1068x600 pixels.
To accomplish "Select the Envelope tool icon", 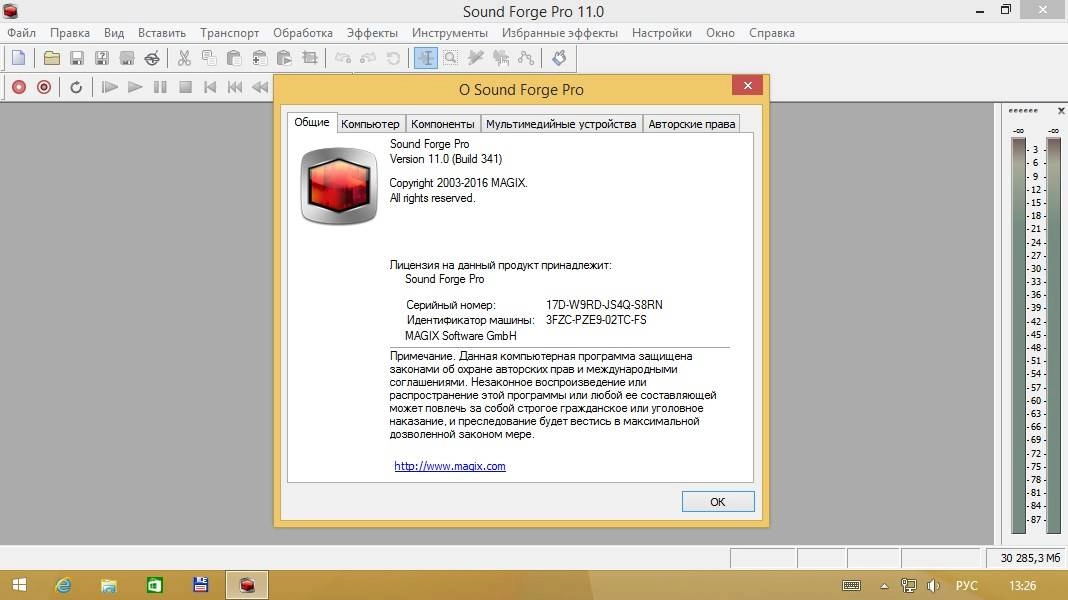I will pos(526,58).
